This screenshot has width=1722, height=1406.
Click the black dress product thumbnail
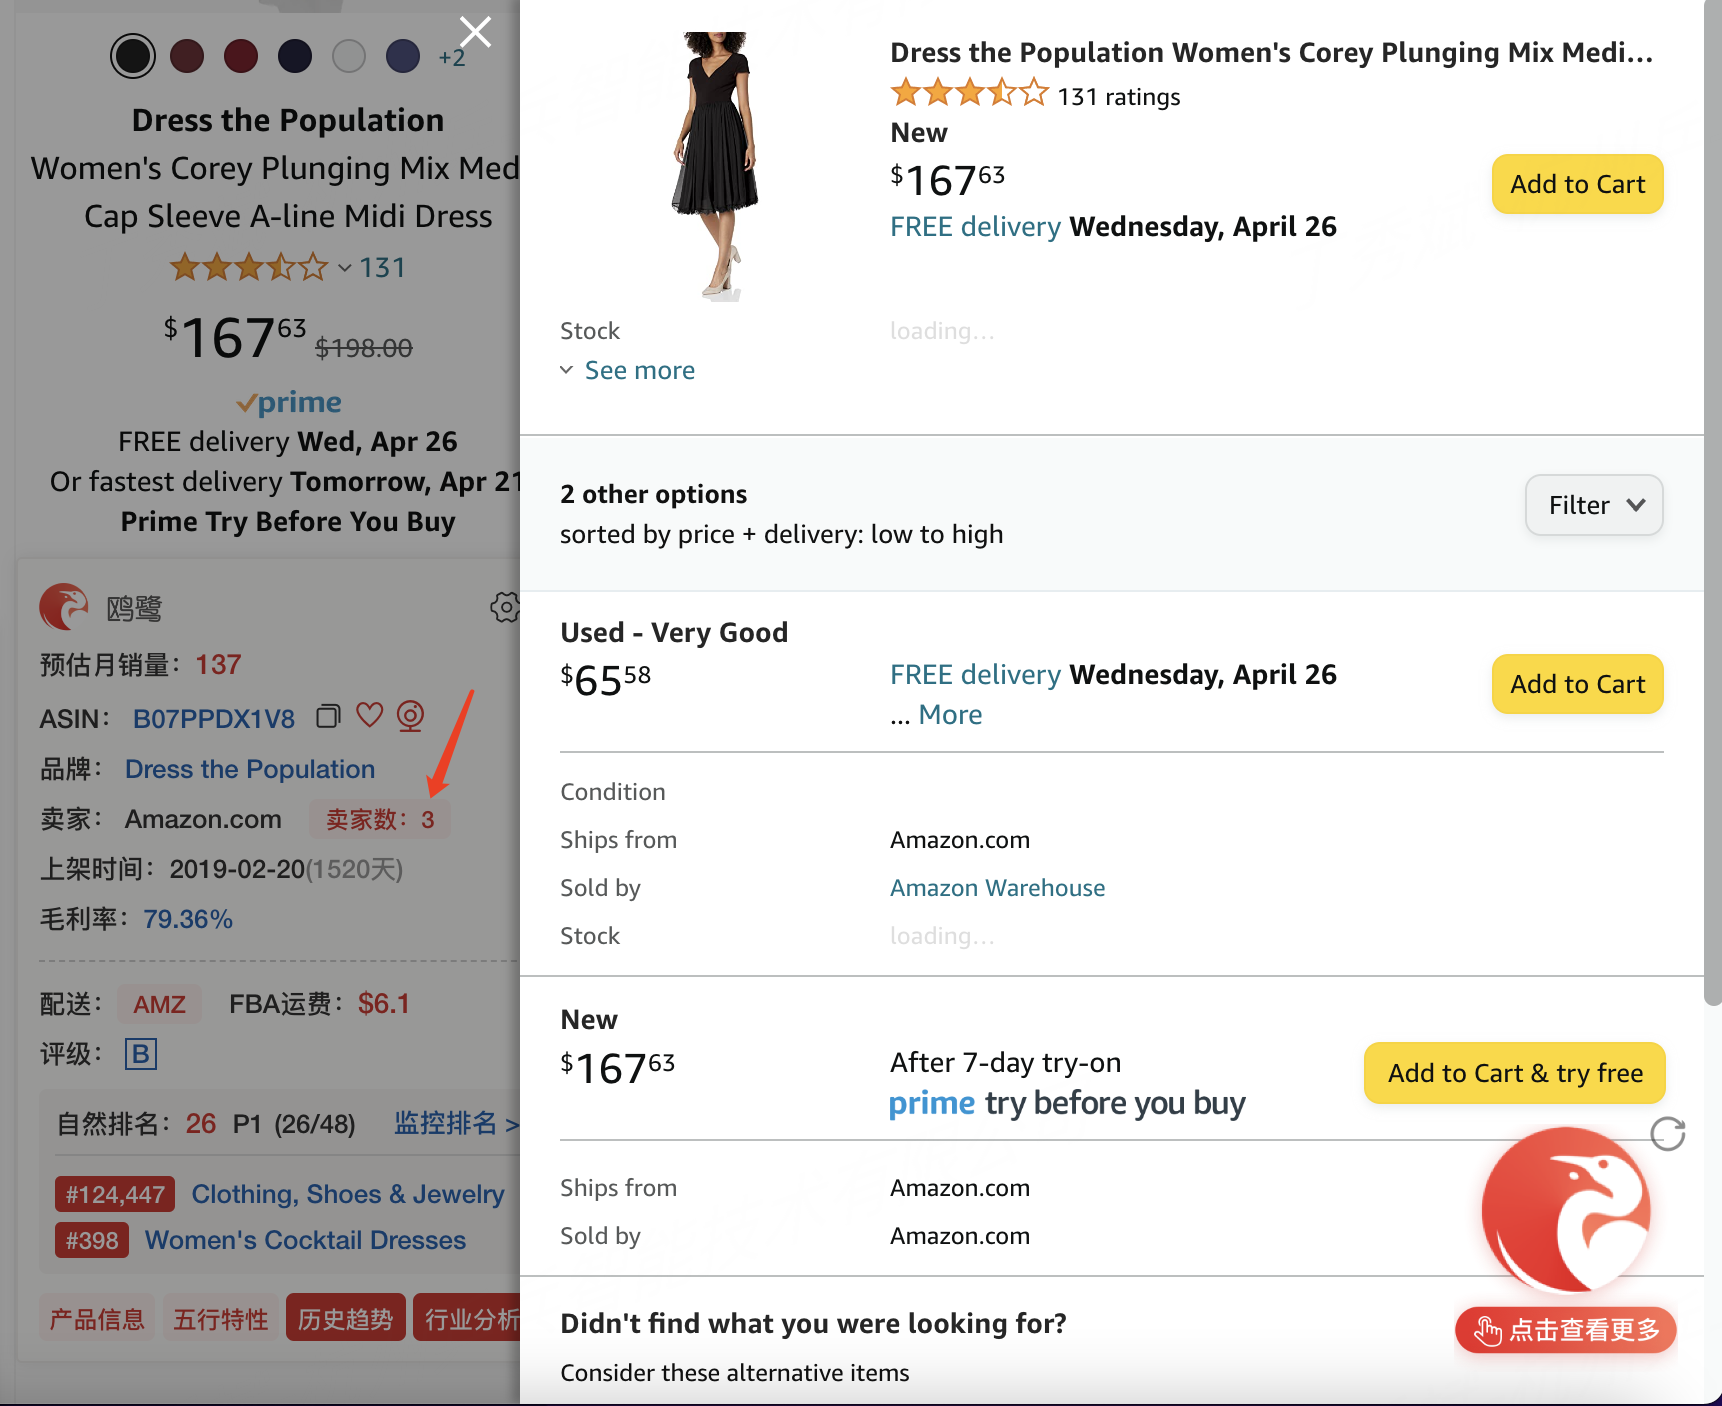pos(715,165)
